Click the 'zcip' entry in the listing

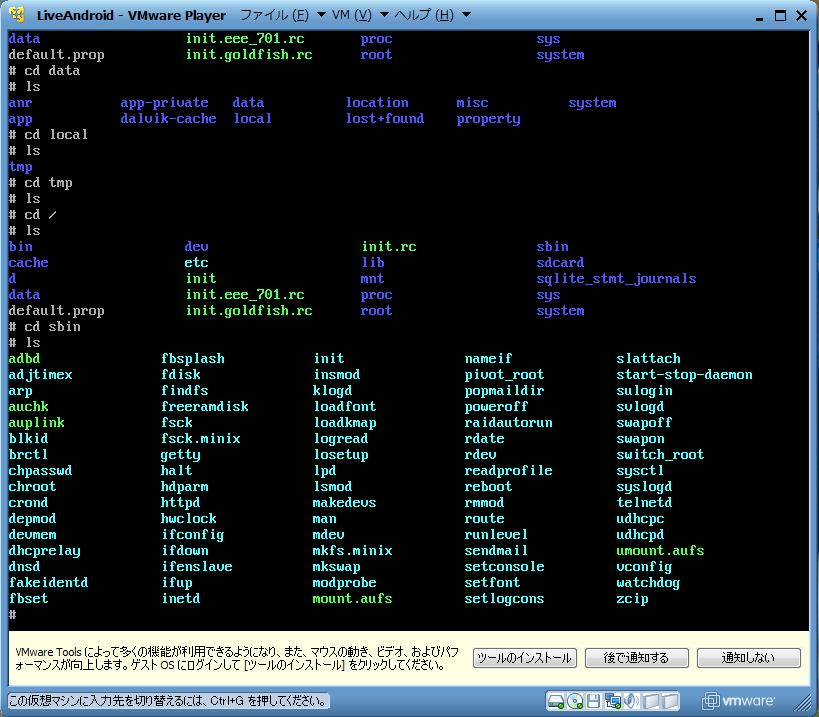pos(633,598)
